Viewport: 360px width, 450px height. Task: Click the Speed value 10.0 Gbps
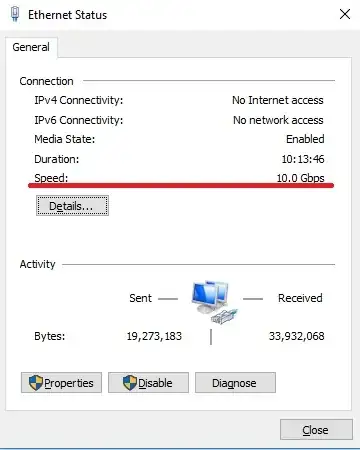coord(300,178)
